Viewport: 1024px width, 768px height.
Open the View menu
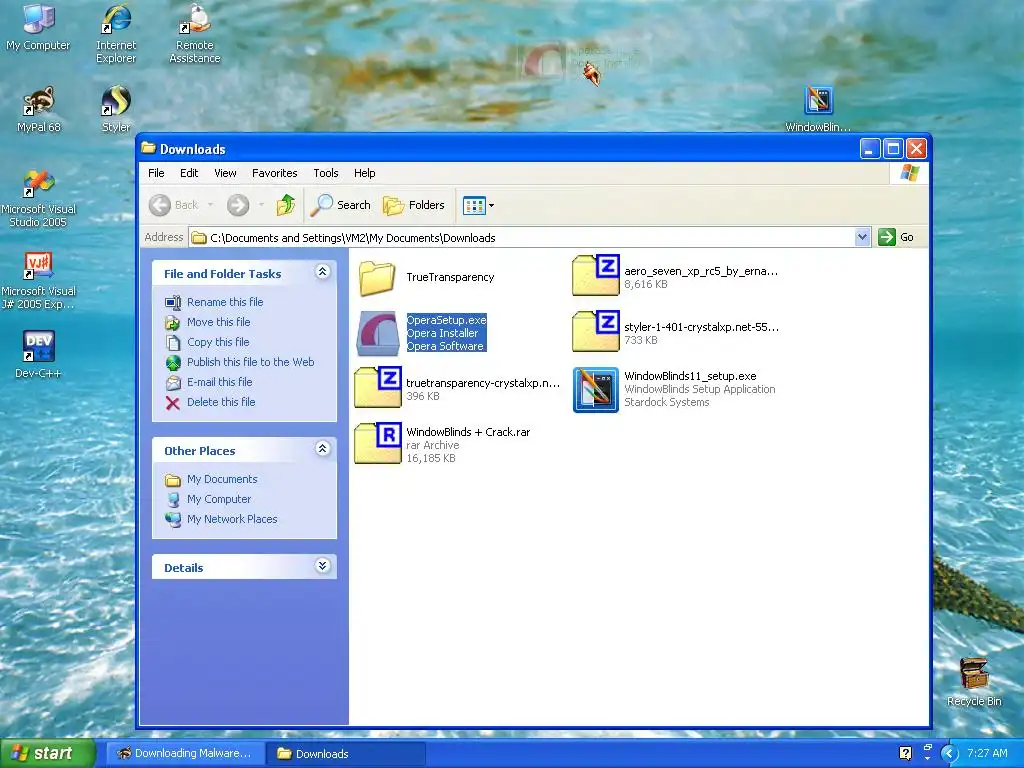[x=225, y=173]
